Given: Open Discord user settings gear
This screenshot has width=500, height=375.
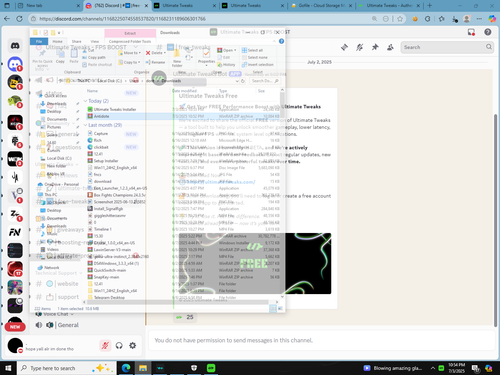Looking at the screenshot, I should tap(133, 346).
